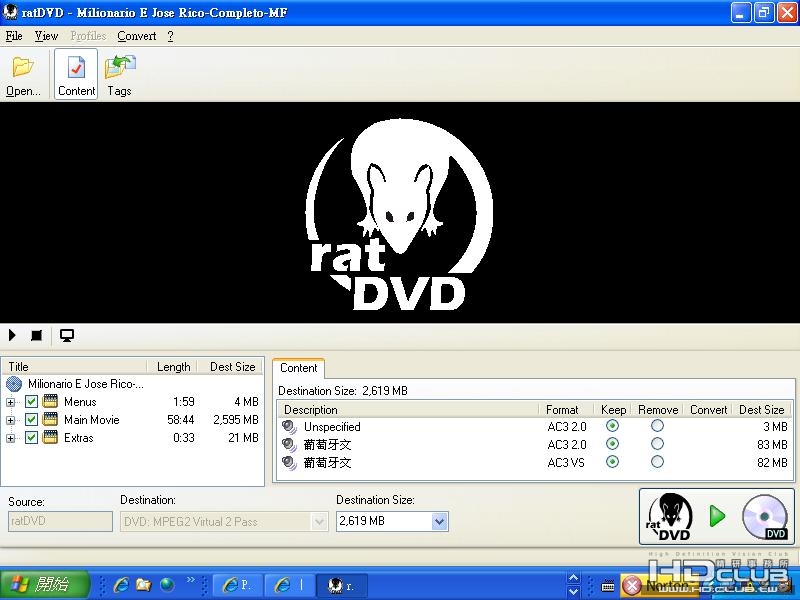Click the Keep column header
Viewport: 800px width, 600px height.
613,410
